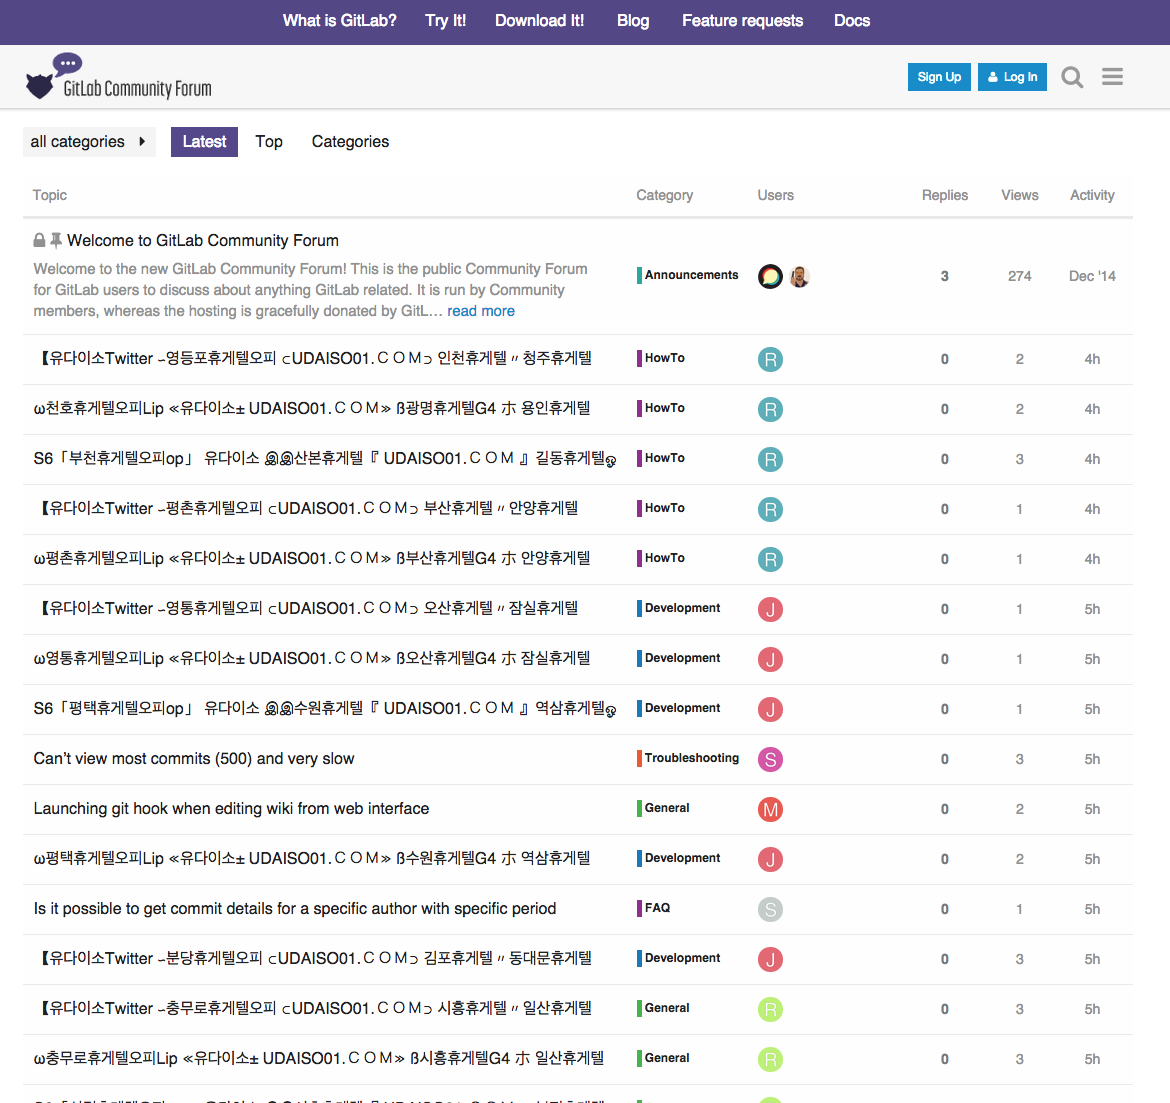Open the hamburger menu icon

(1112, 77)
